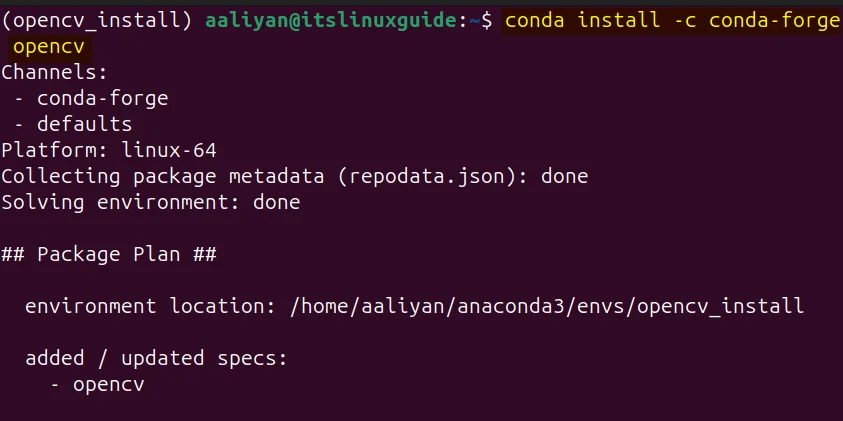Image resolution: width=843 pixels, height=421 pixels.
Task: Click the opencv spec entry at bottom
Action: pos(109,384)
